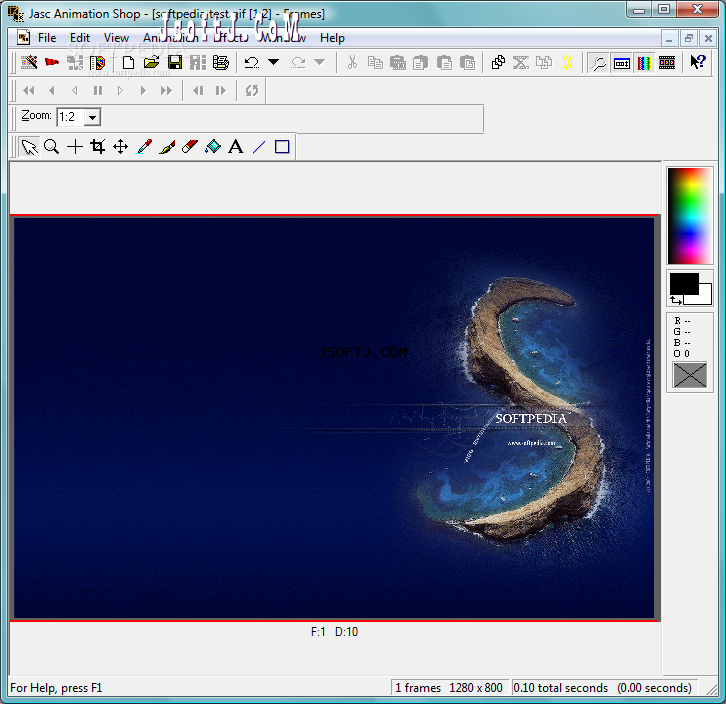Image resolution: width=726 pixels, height=704 pixels.
Task: Toggle the Arrow selection tool
Action: [29, 147]
